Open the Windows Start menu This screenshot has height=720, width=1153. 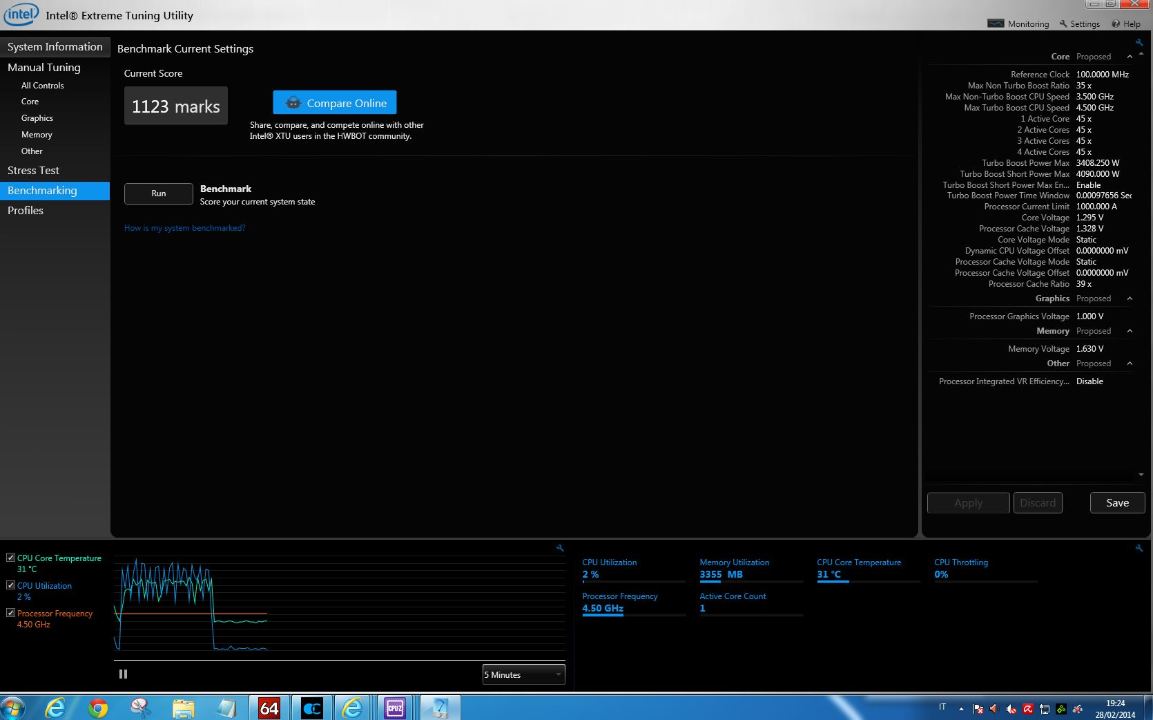click(x=13, y=708)
